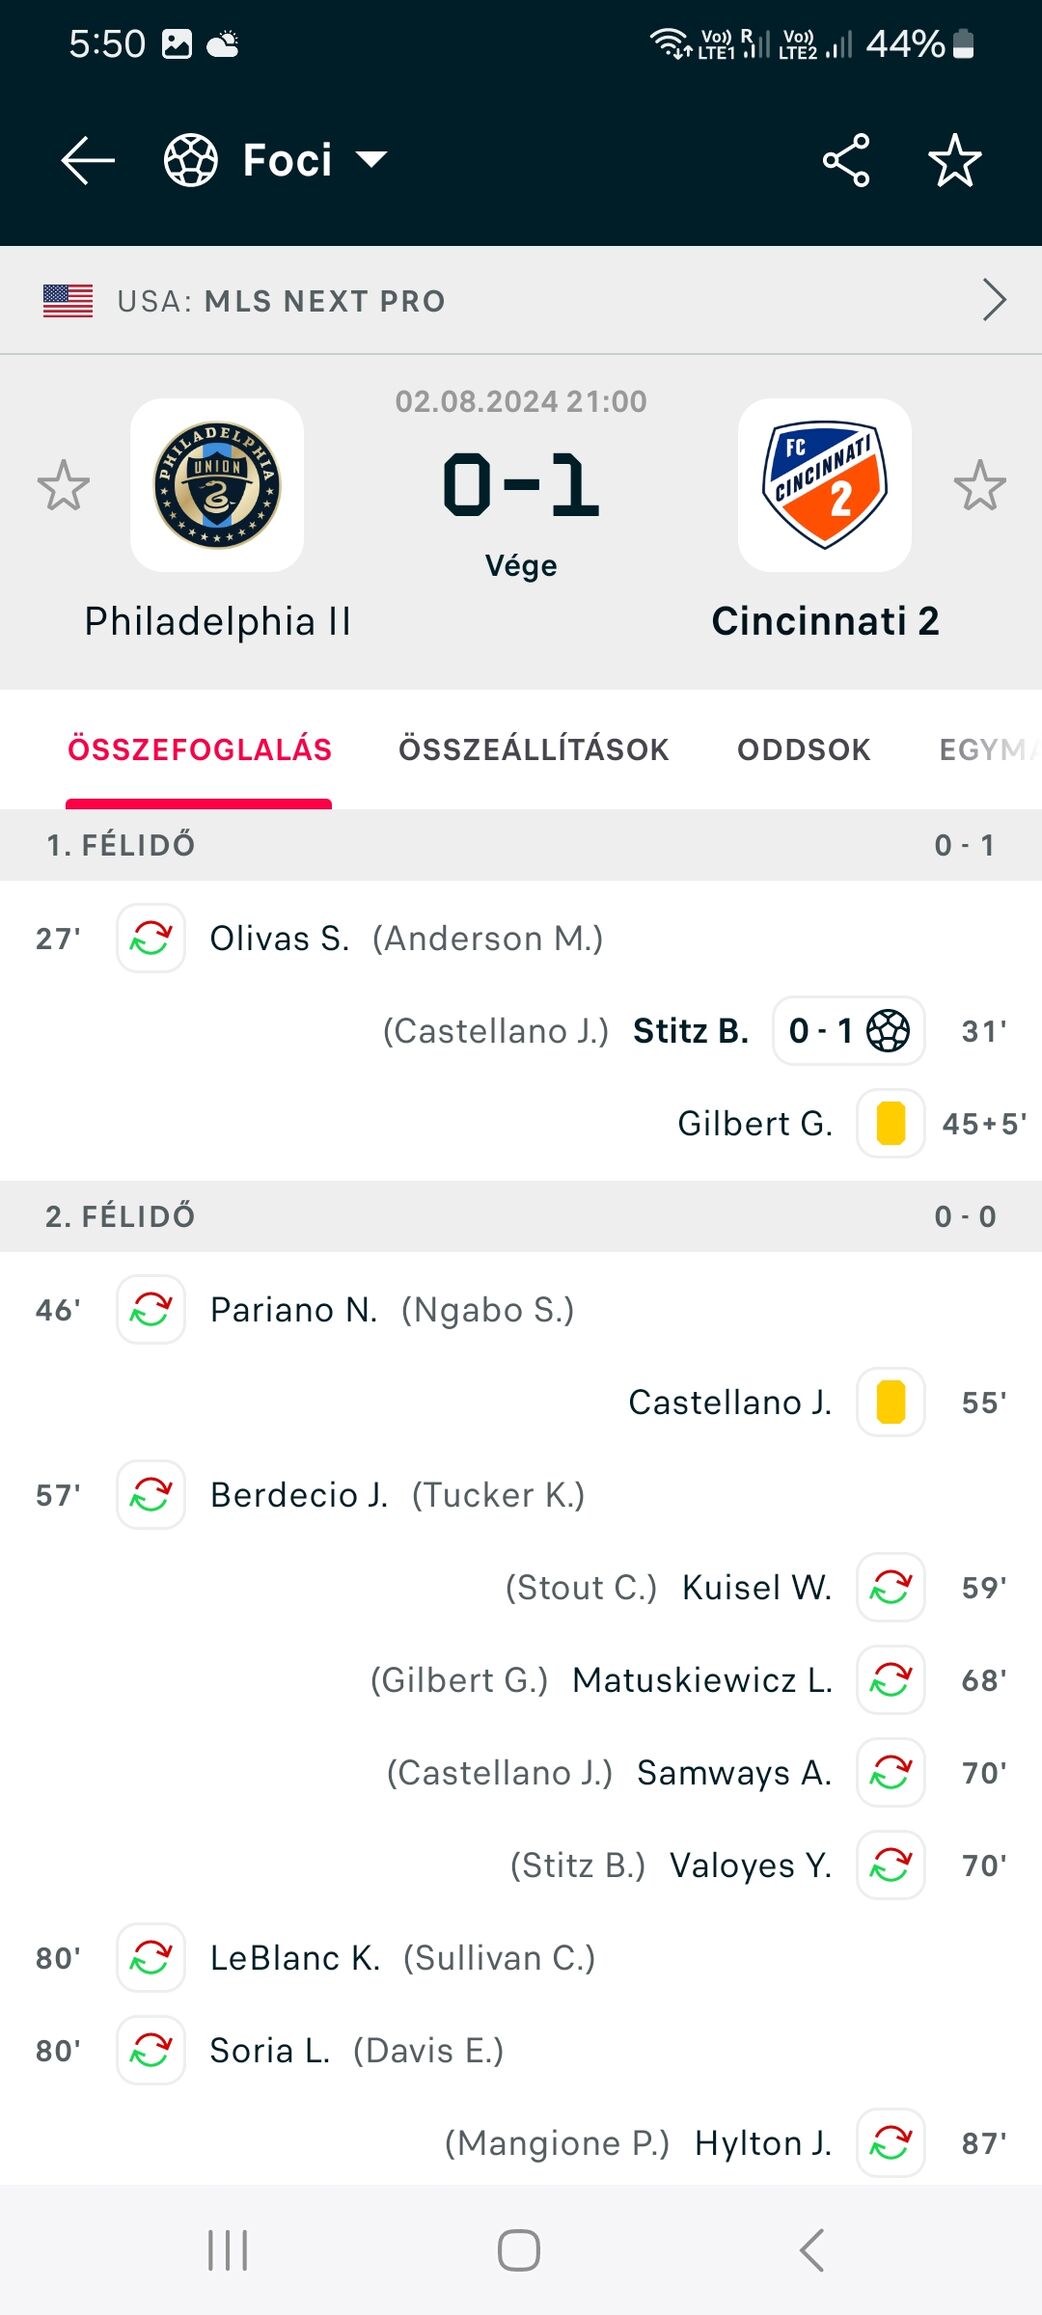Tap the back arrow in header
1042x2315 pixels.
pyautogui.click(x=88, y=160)
